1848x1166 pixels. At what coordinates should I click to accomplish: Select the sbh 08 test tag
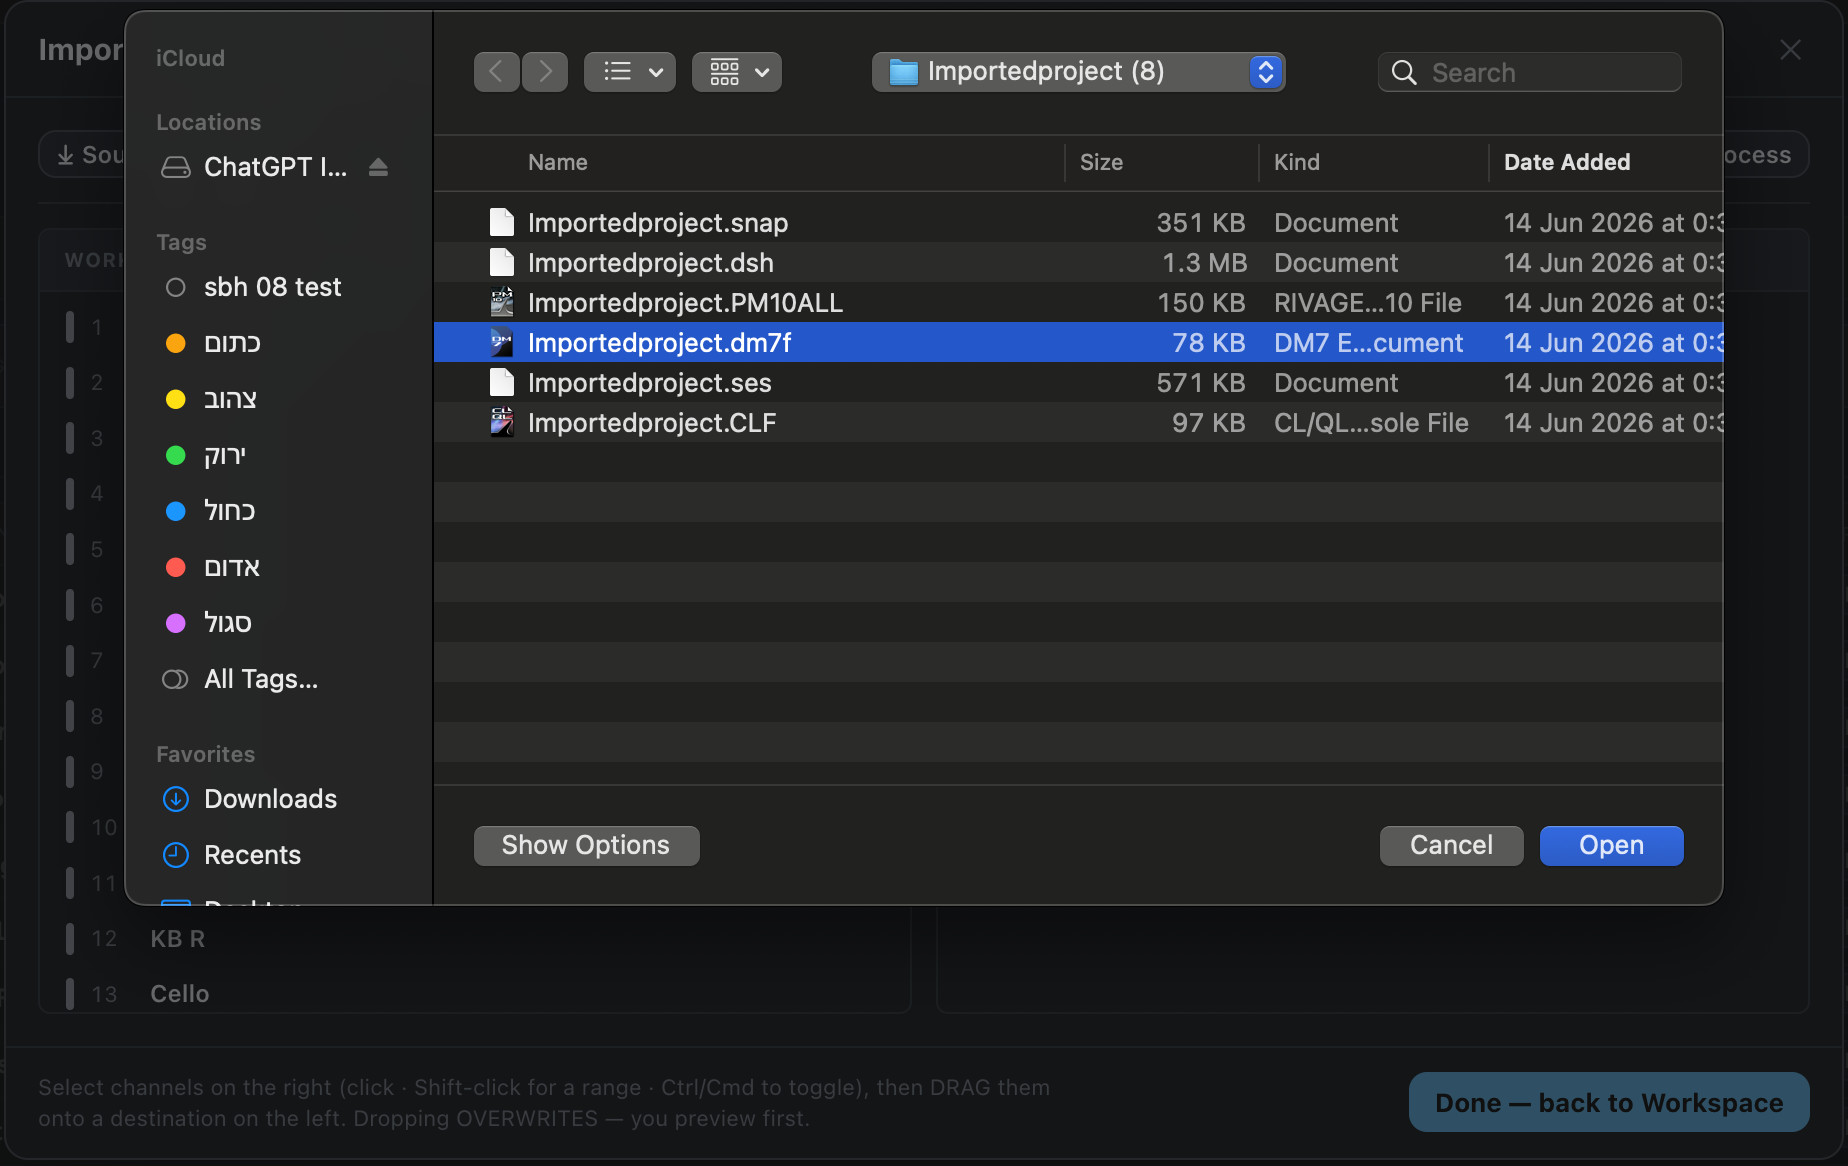pos(253,287)
